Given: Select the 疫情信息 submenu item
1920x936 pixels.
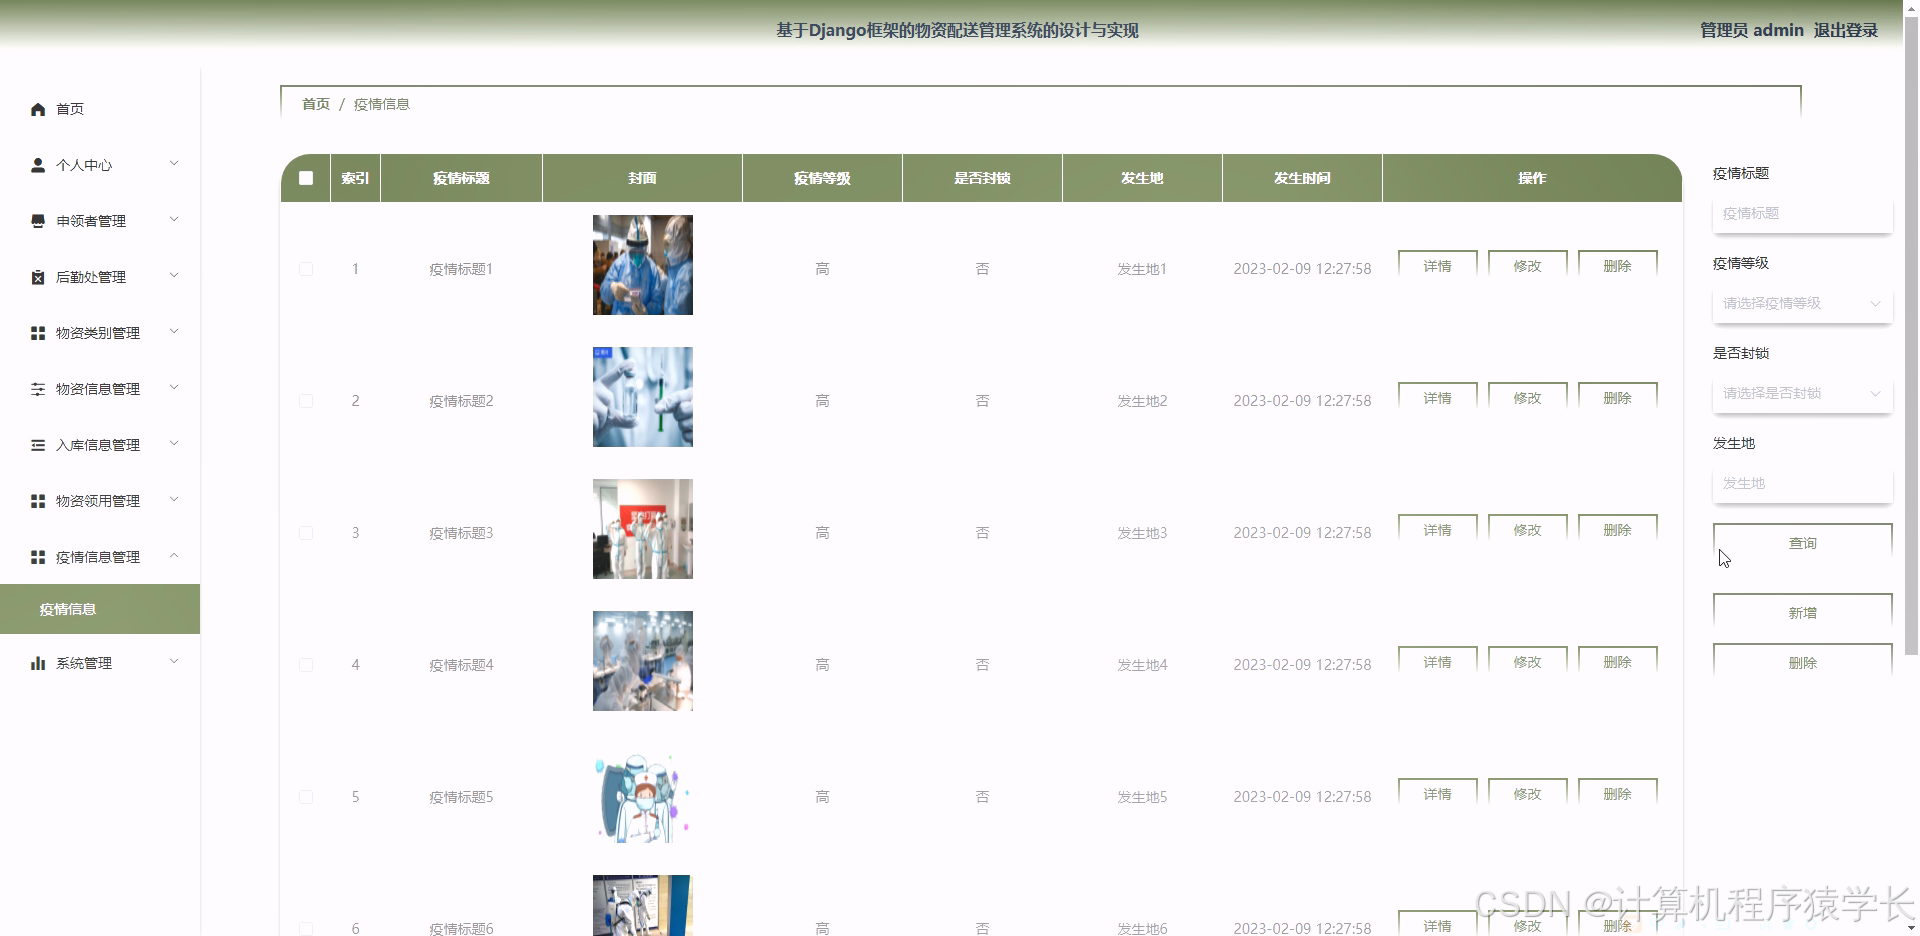Looking at the screenshot, I should point(100,609).
